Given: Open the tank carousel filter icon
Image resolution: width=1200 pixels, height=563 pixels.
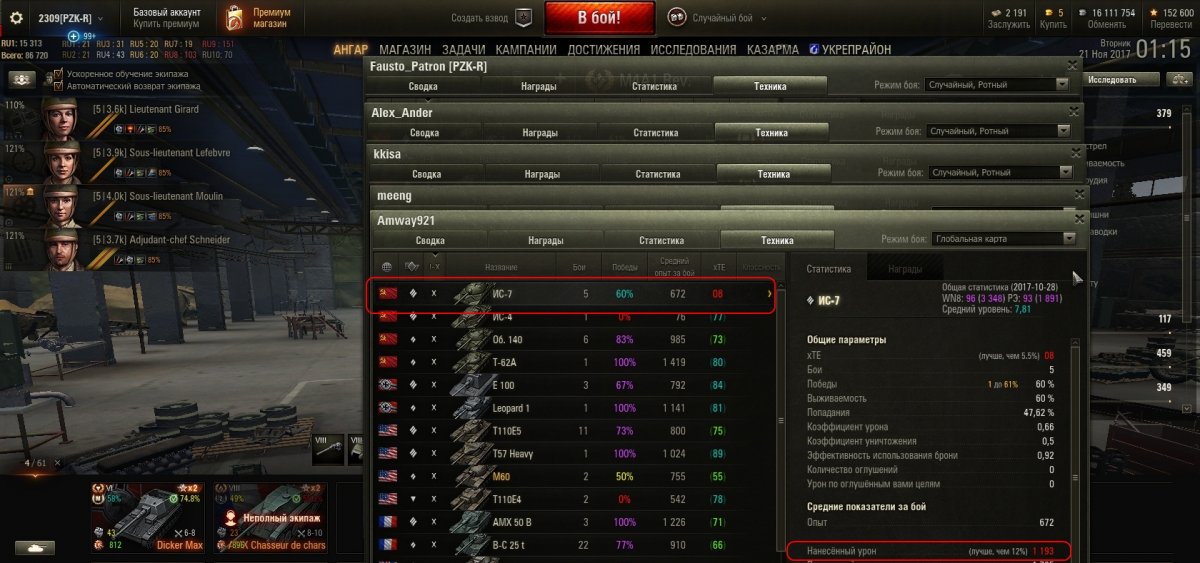Looking at the screenshot, I should click(35, 548).
